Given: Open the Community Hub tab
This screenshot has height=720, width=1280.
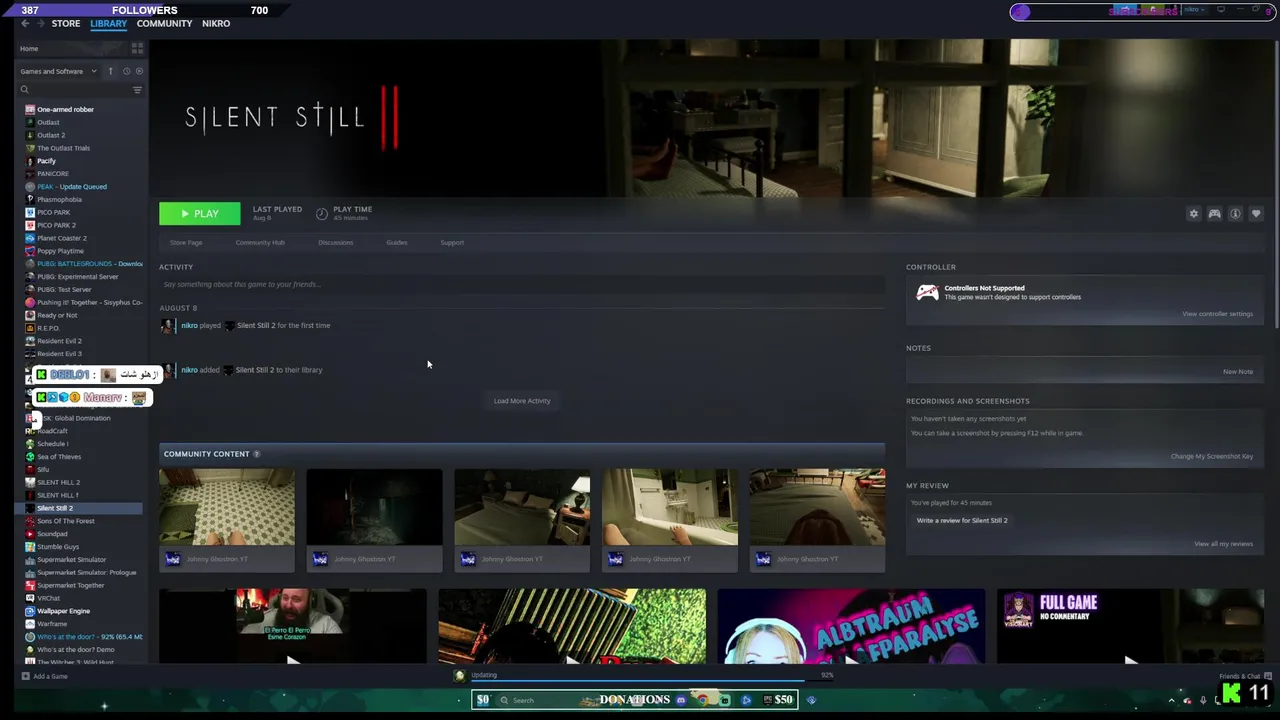Looking at the screenshot, I should tap(260, 242).
